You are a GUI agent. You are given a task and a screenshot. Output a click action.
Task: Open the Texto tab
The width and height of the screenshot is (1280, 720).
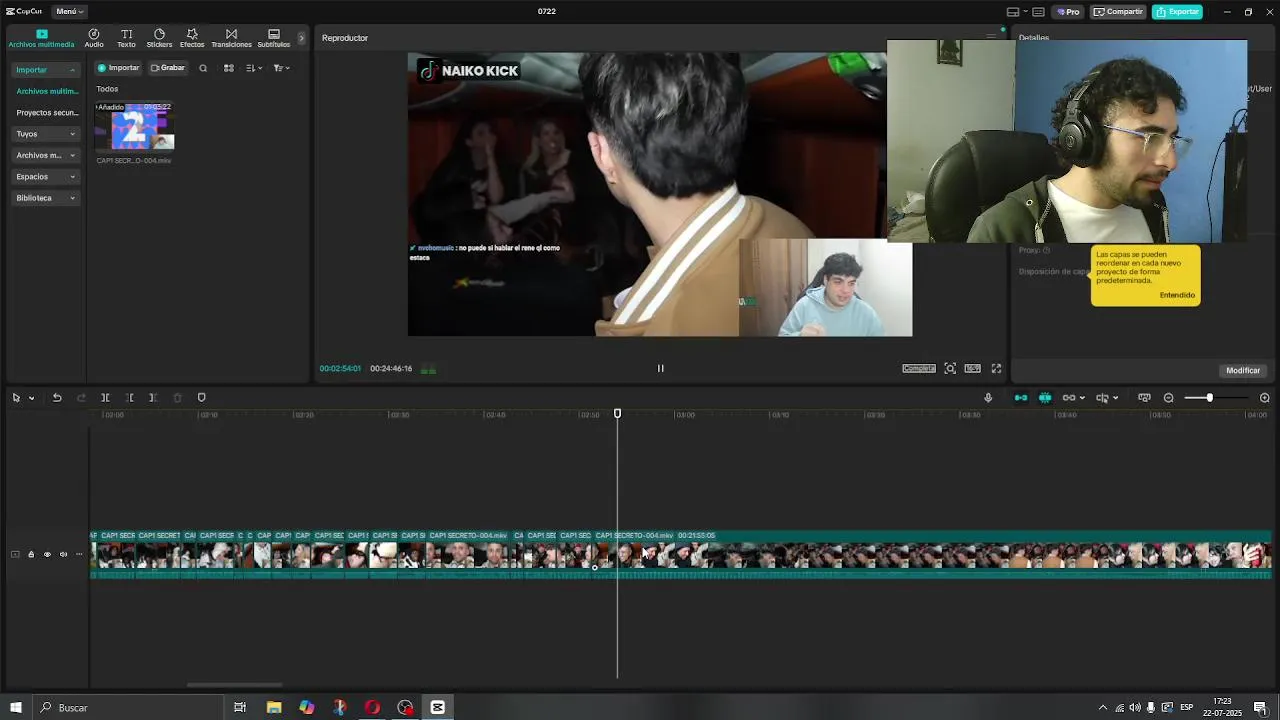[x=126, y=38]
